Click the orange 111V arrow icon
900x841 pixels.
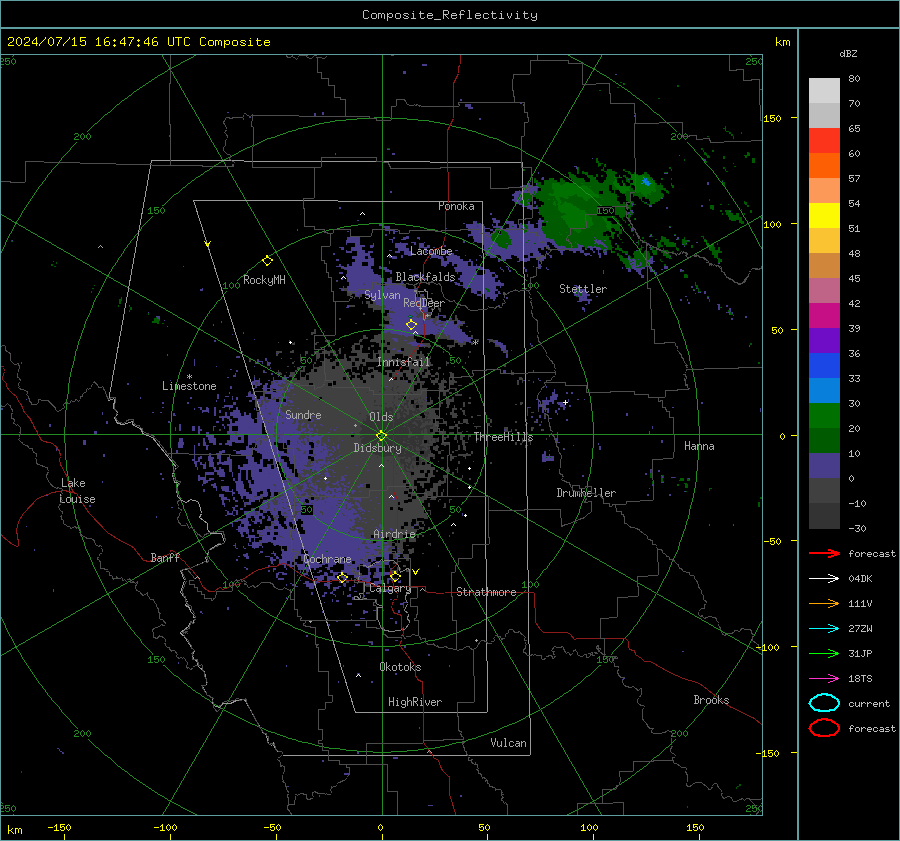(824, 603)
